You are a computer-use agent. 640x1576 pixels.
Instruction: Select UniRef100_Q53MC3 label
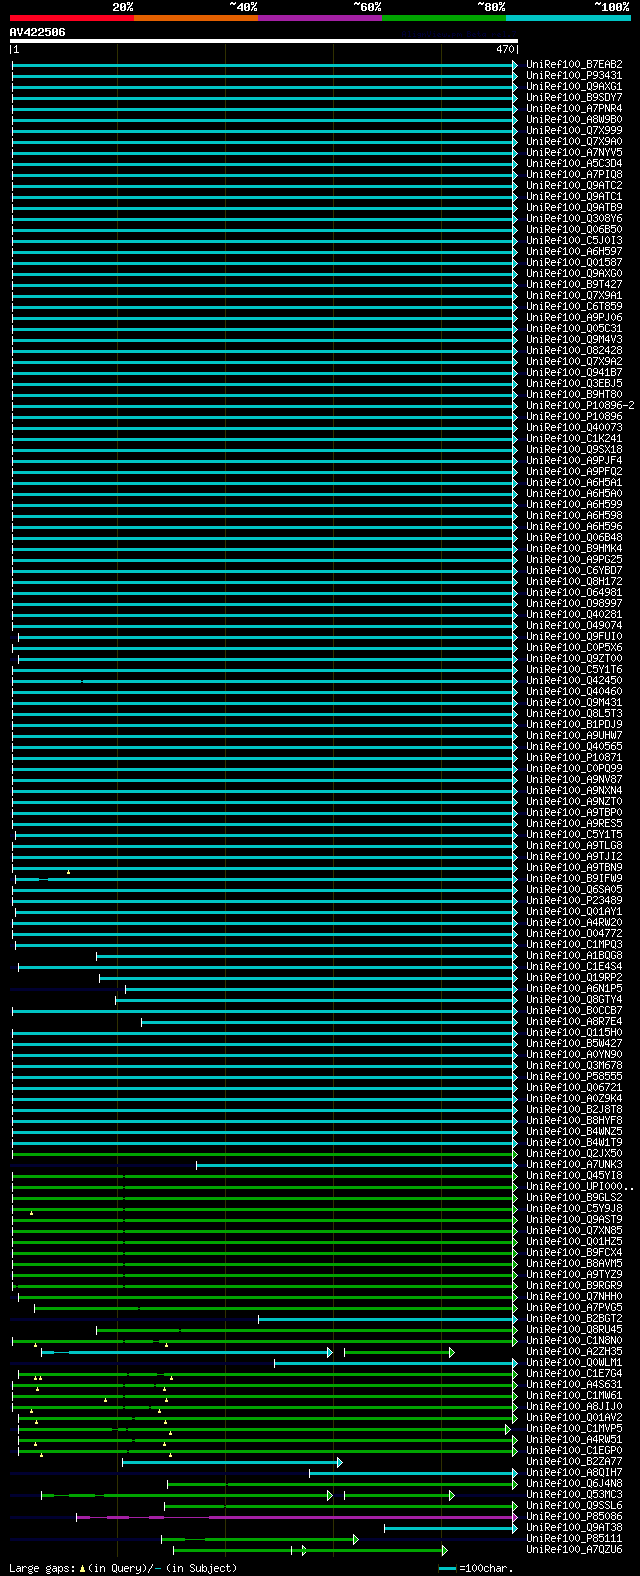[574, 1495]
